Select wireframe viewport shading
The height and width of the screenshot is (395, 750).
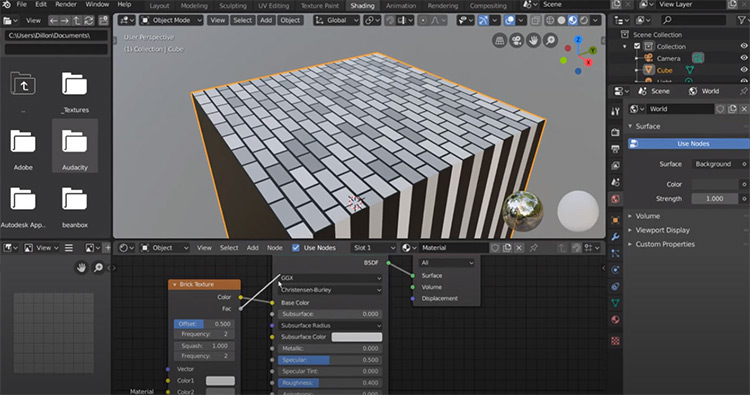click(550, 20)
